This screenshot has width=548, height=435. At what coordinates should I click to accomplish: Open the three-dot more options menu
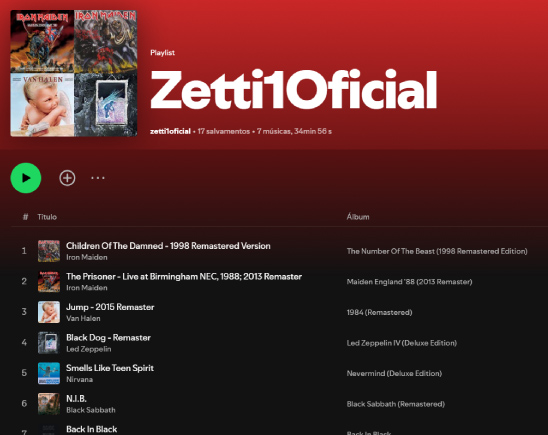[x=98, y=178]
